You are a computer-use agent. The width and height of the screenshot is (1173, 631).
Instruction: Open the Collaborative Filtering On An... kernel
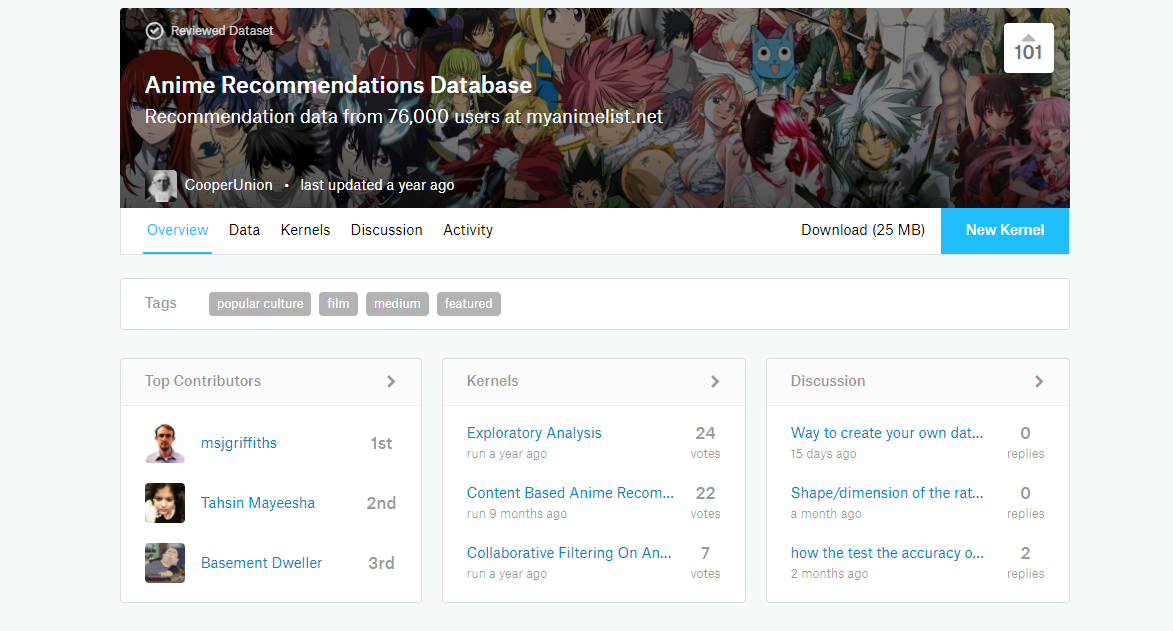coord(569,552)
